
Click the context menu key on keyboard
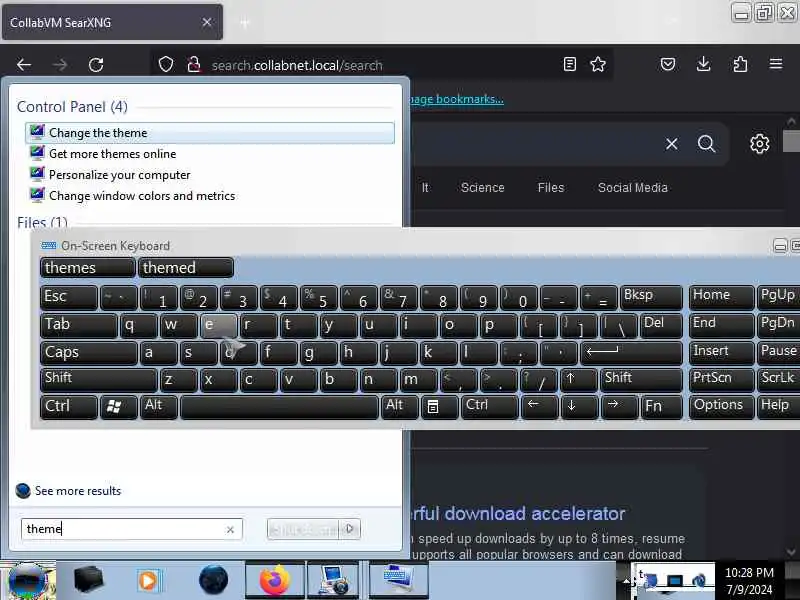pyautogui.click(x=439, y=407)
